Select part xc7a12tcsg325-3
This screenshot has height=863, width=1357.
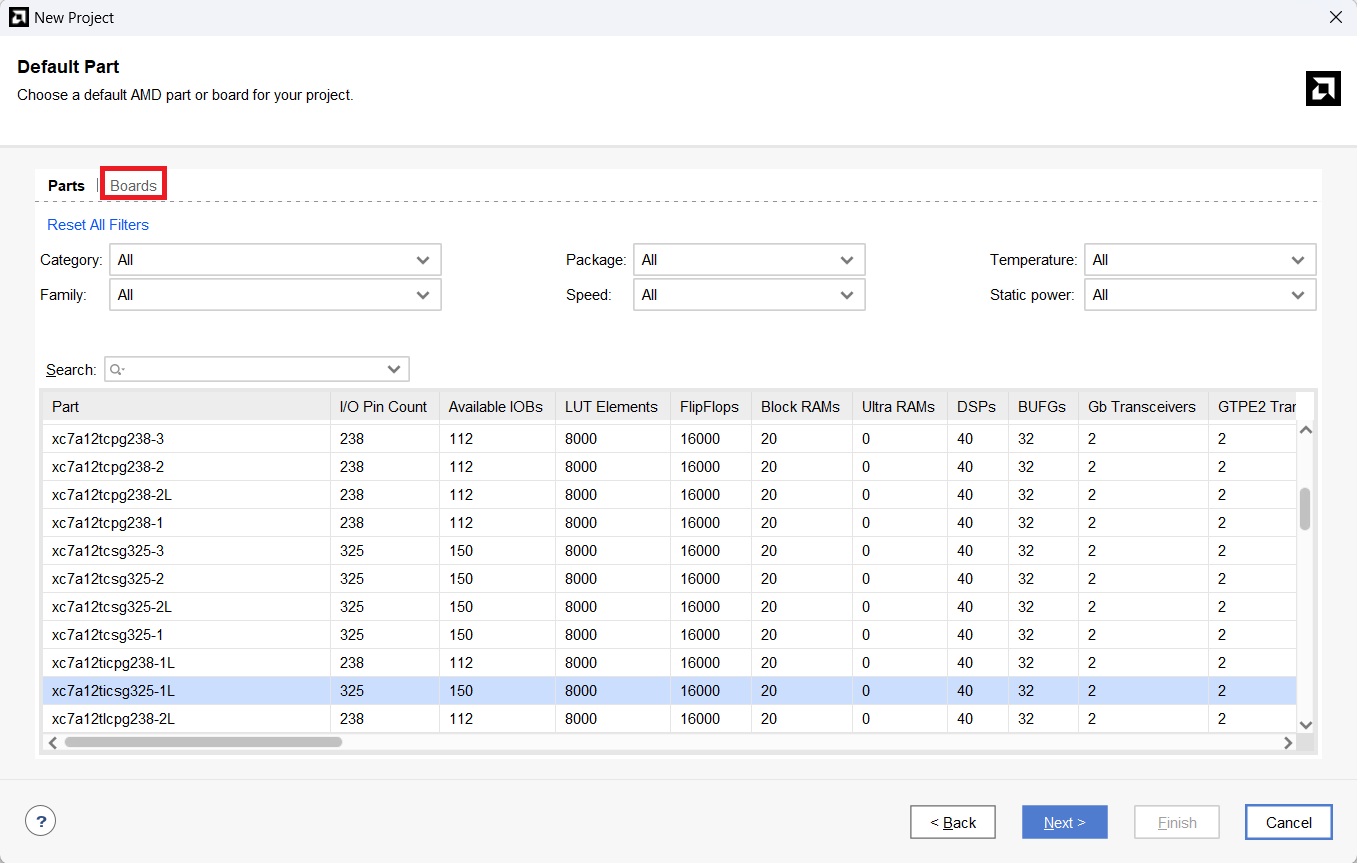669,551
